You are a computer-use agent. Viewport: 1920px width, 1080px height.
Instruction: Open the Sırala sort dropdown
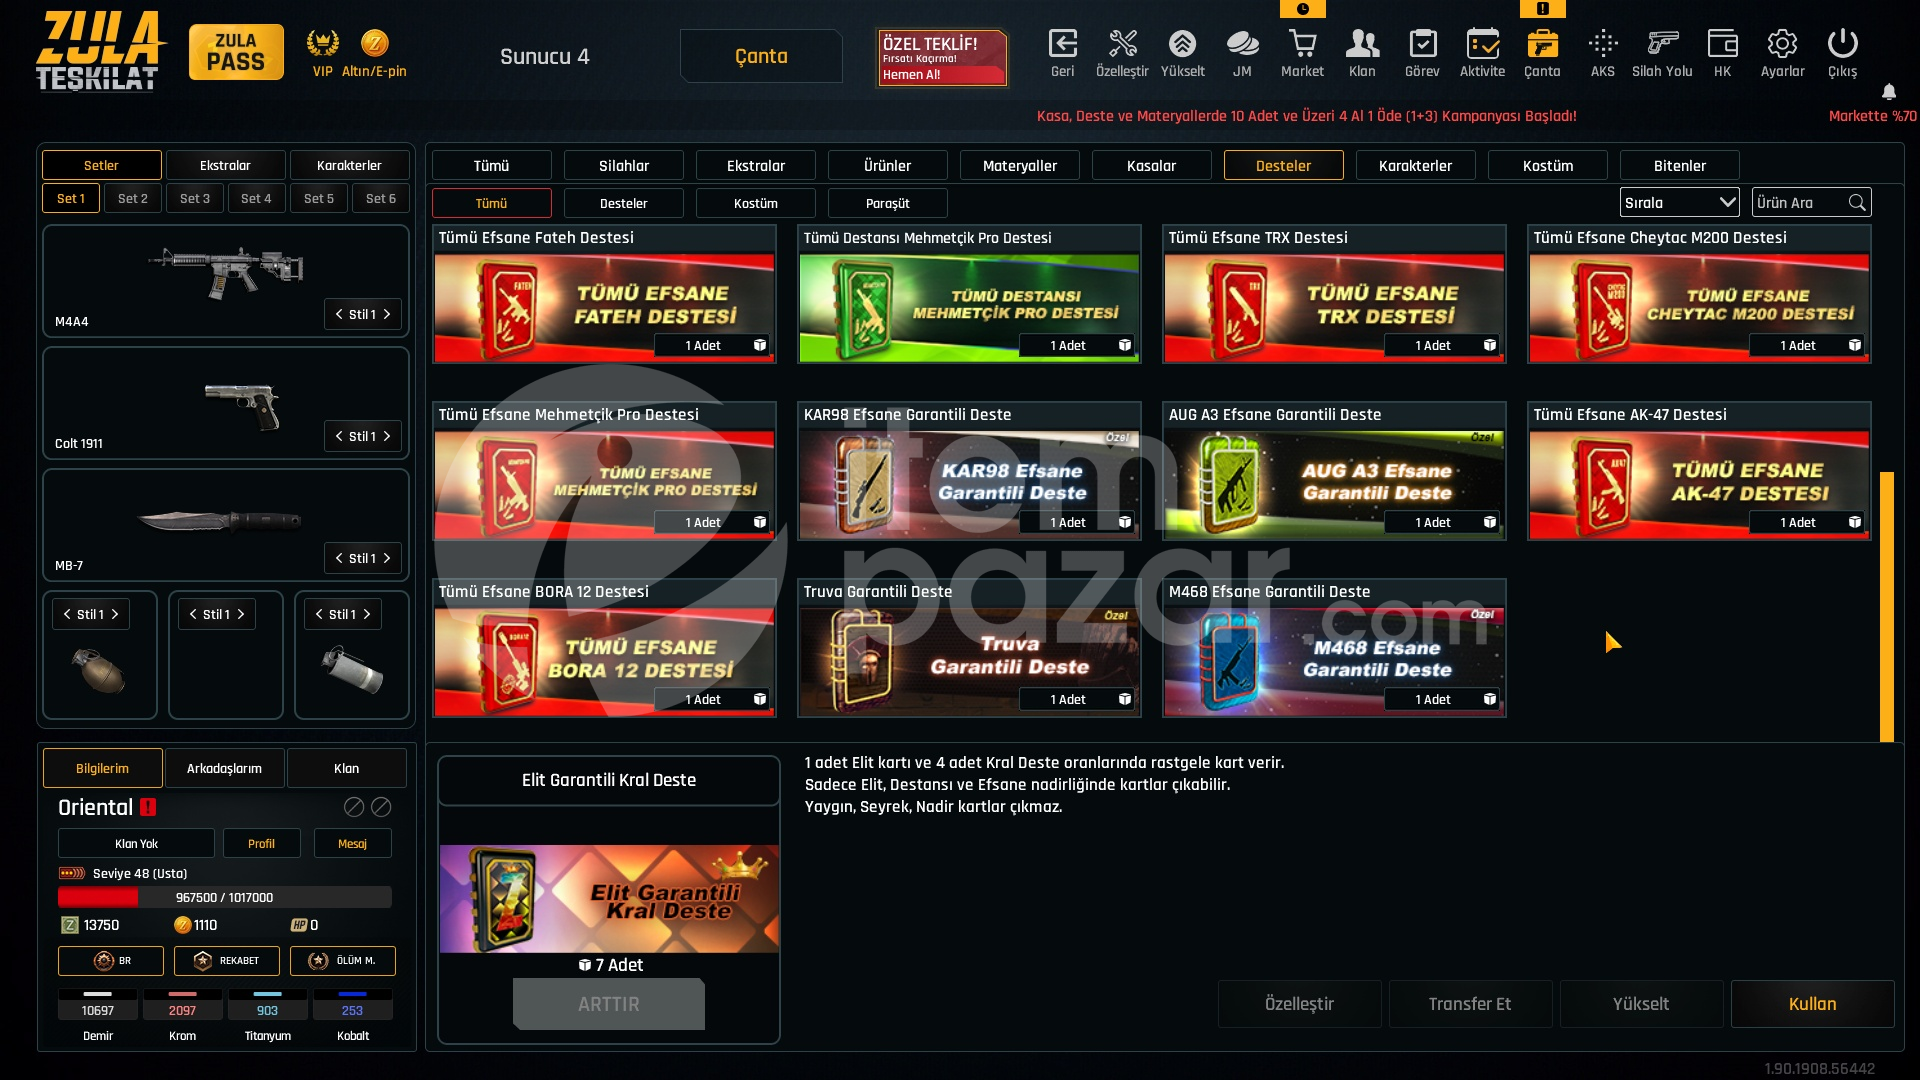pyautogui.click(x=1680, y=203)
